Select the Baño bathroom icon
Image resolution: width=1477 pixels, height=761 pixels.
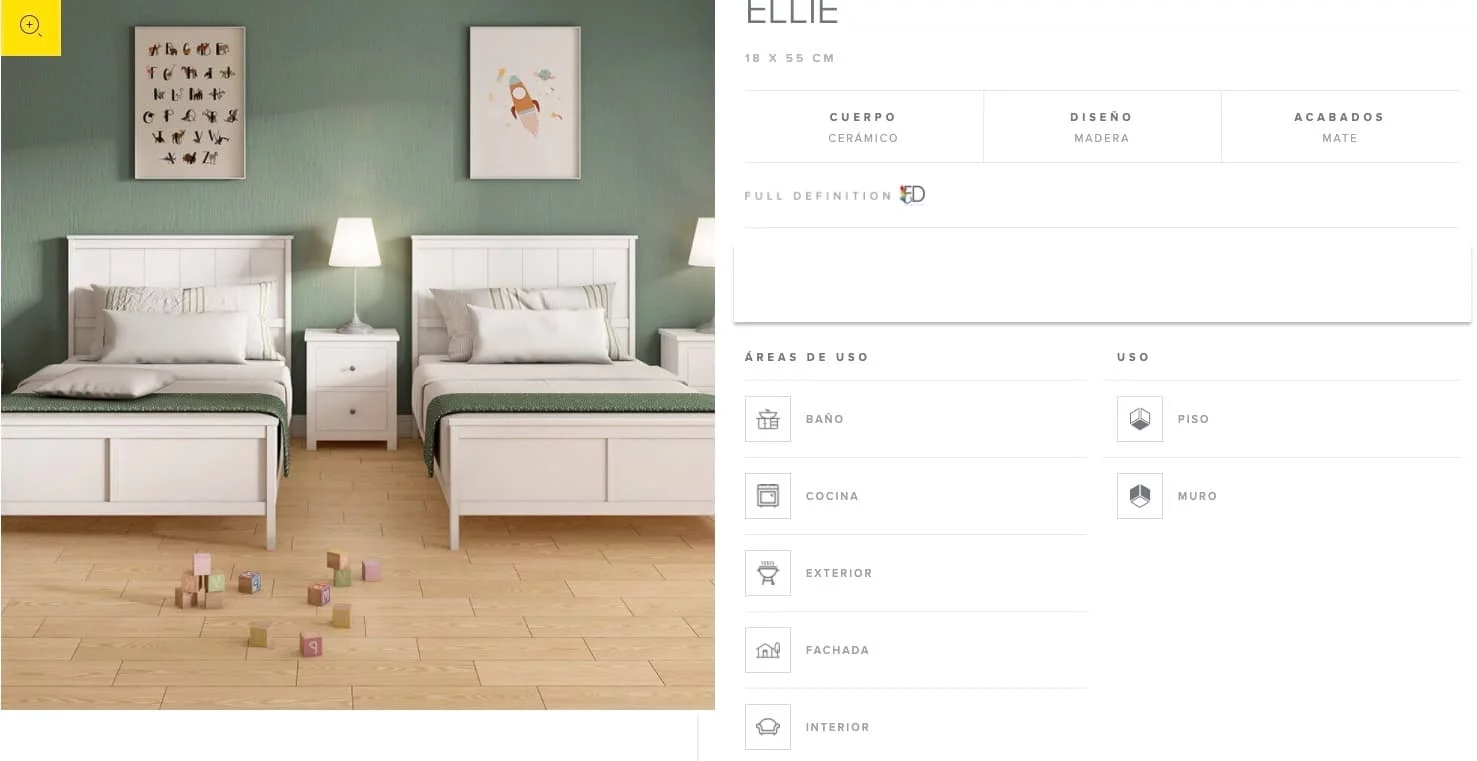(767, 419)
